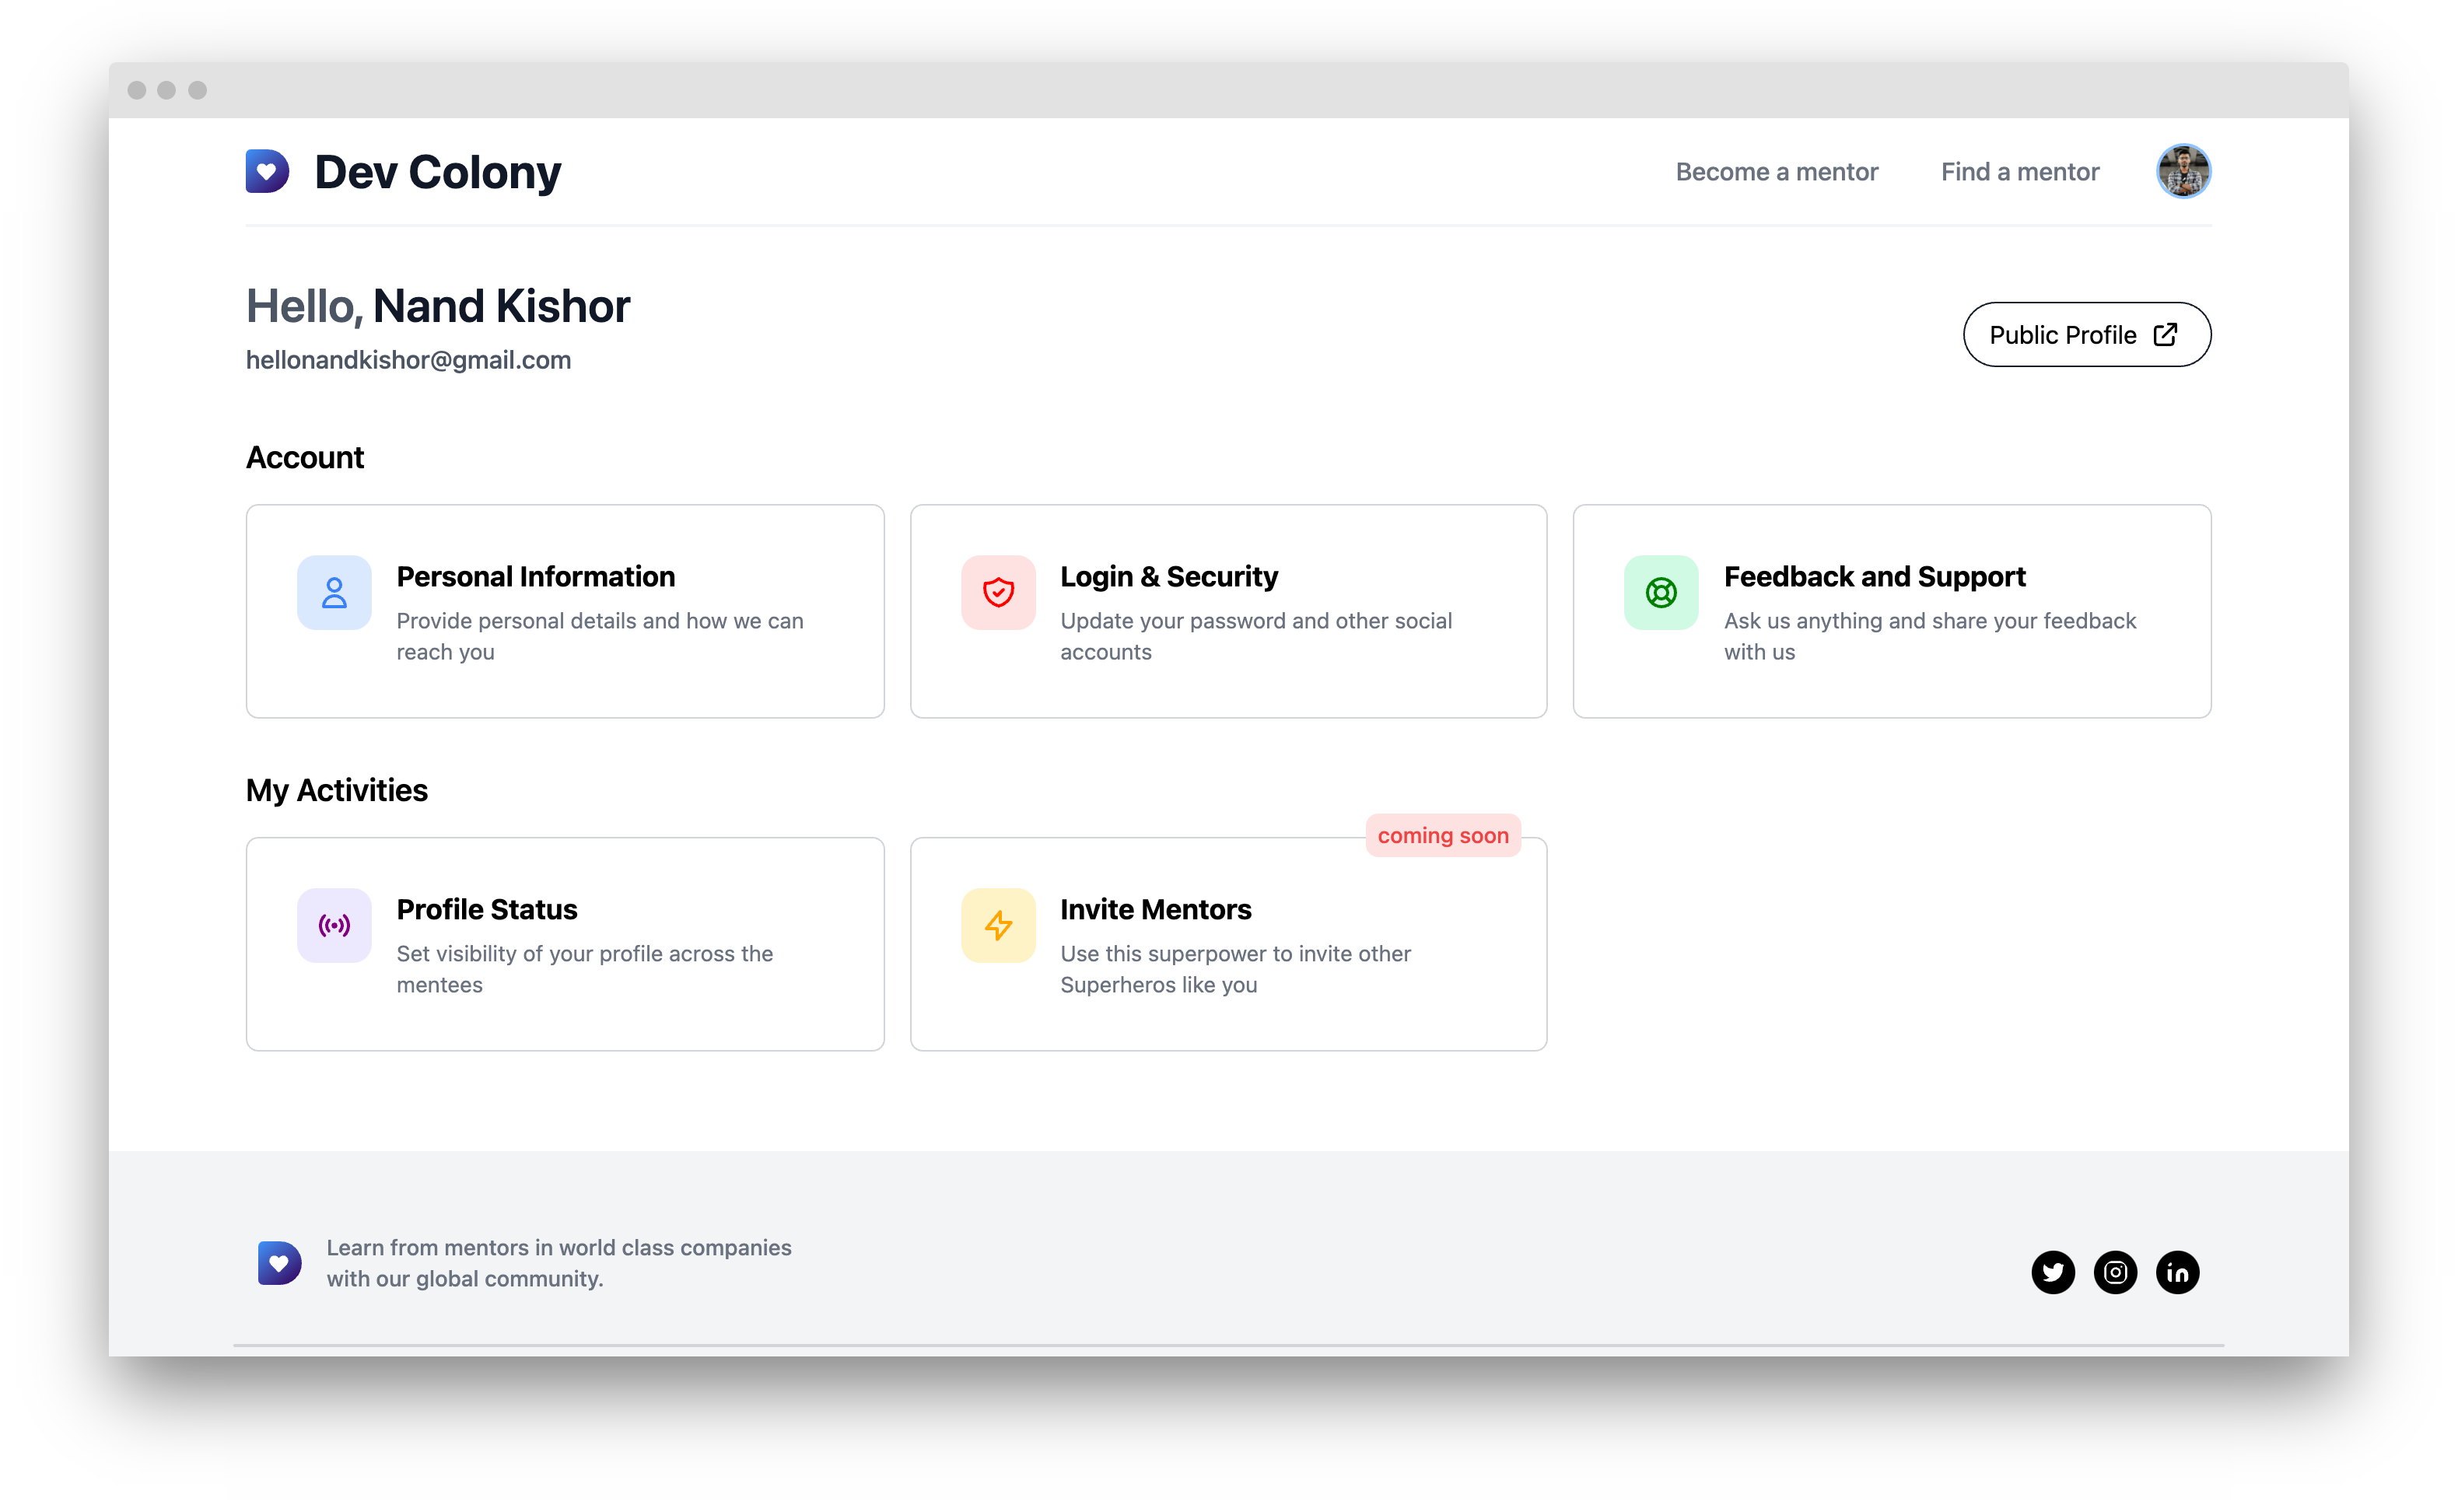The image size is (2458, 1512).
Task: Open the Twitter social link in footer
Action: 2053,1272
